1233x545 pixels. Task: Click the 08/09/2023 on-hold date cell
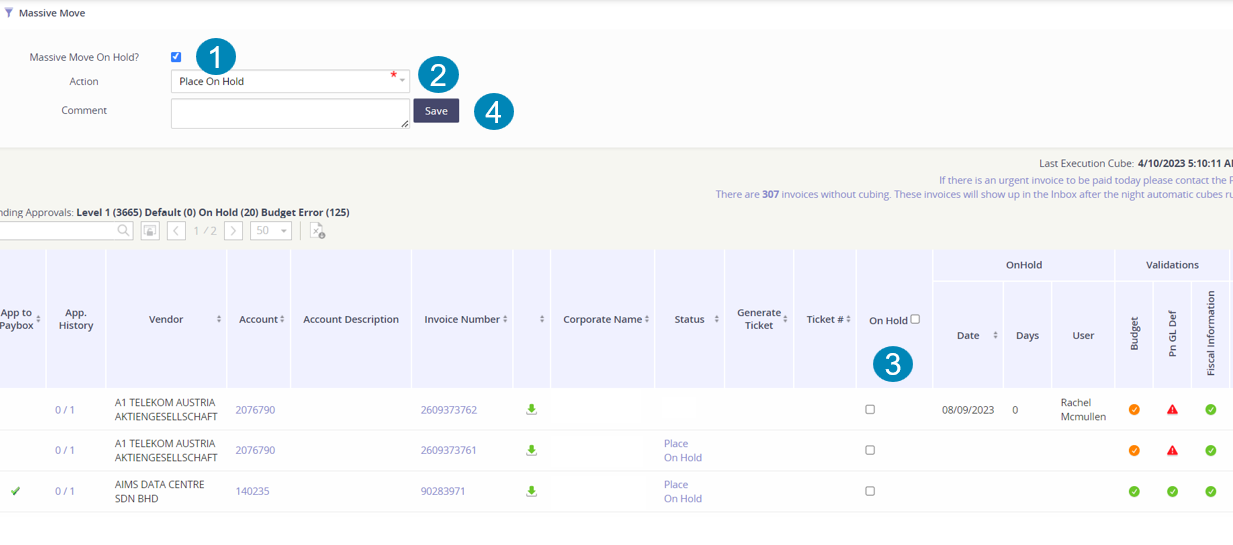click(968, 410)
